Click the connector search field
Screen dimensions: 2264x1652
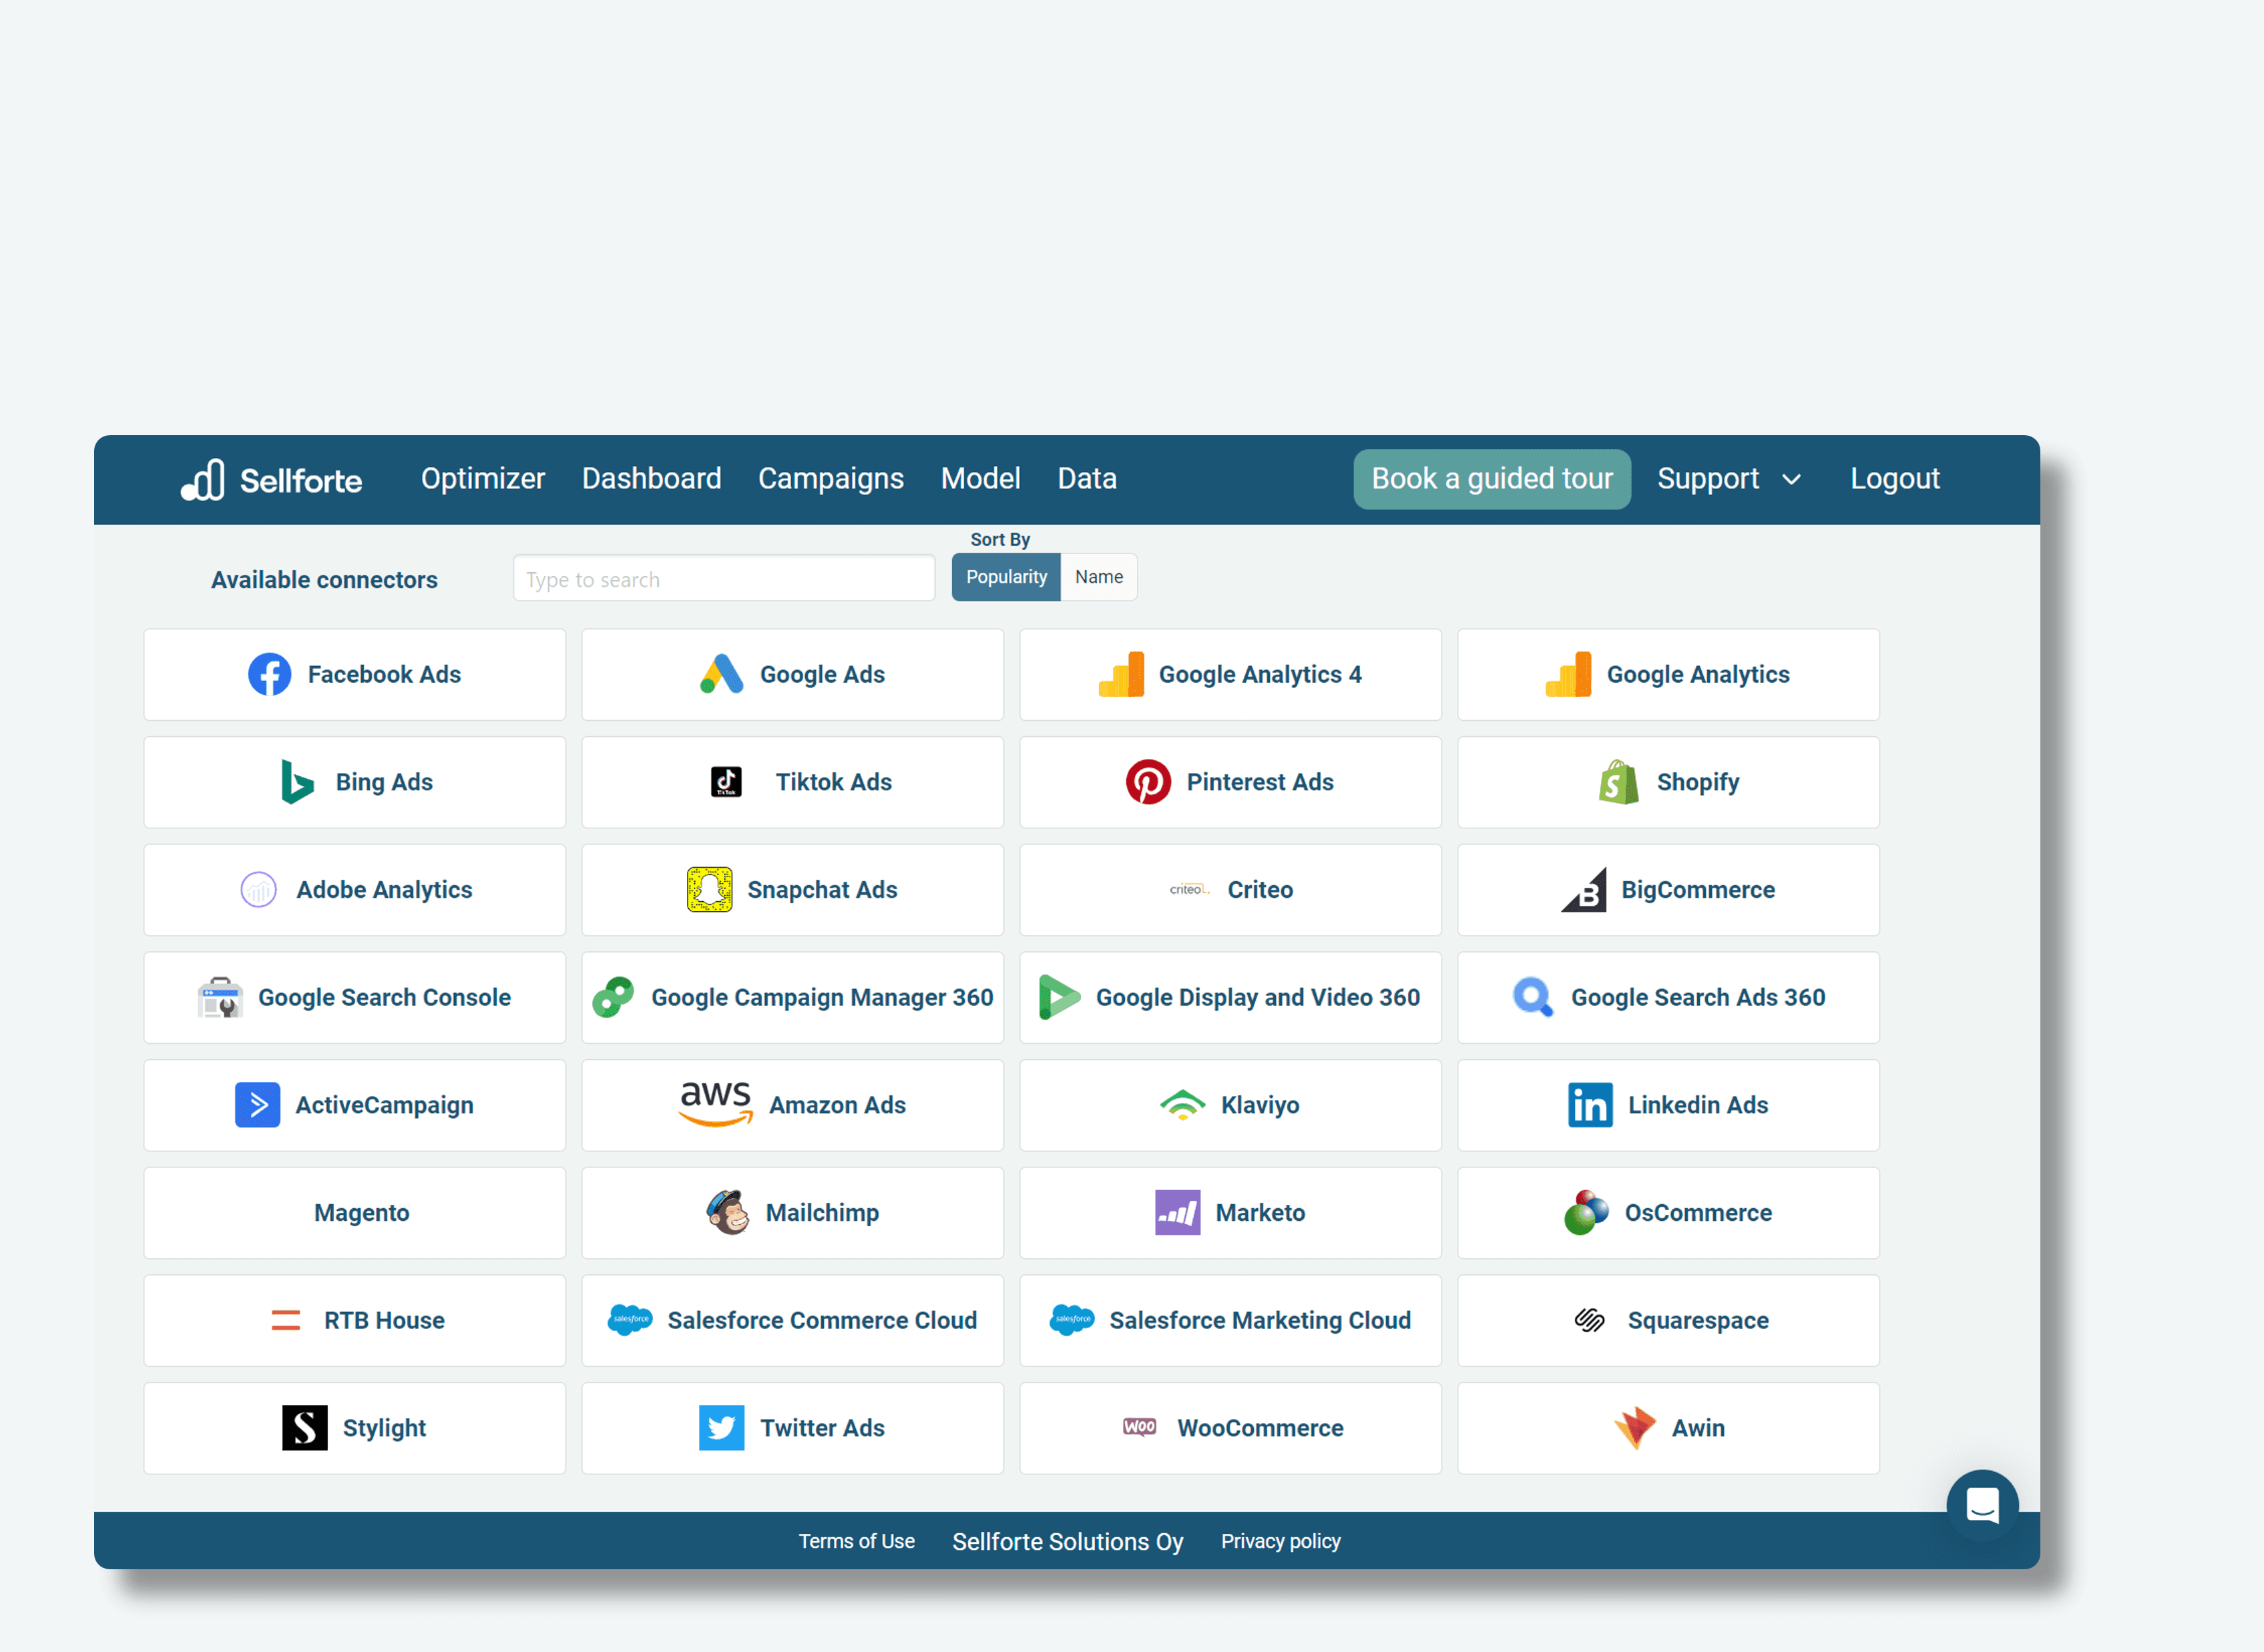click(723, 579)
